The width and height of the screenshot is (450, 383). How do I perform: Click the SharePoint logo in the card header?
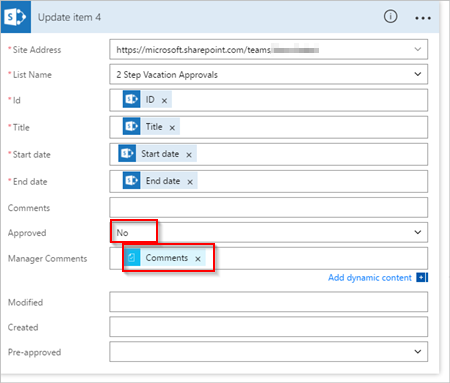point(16,17)
